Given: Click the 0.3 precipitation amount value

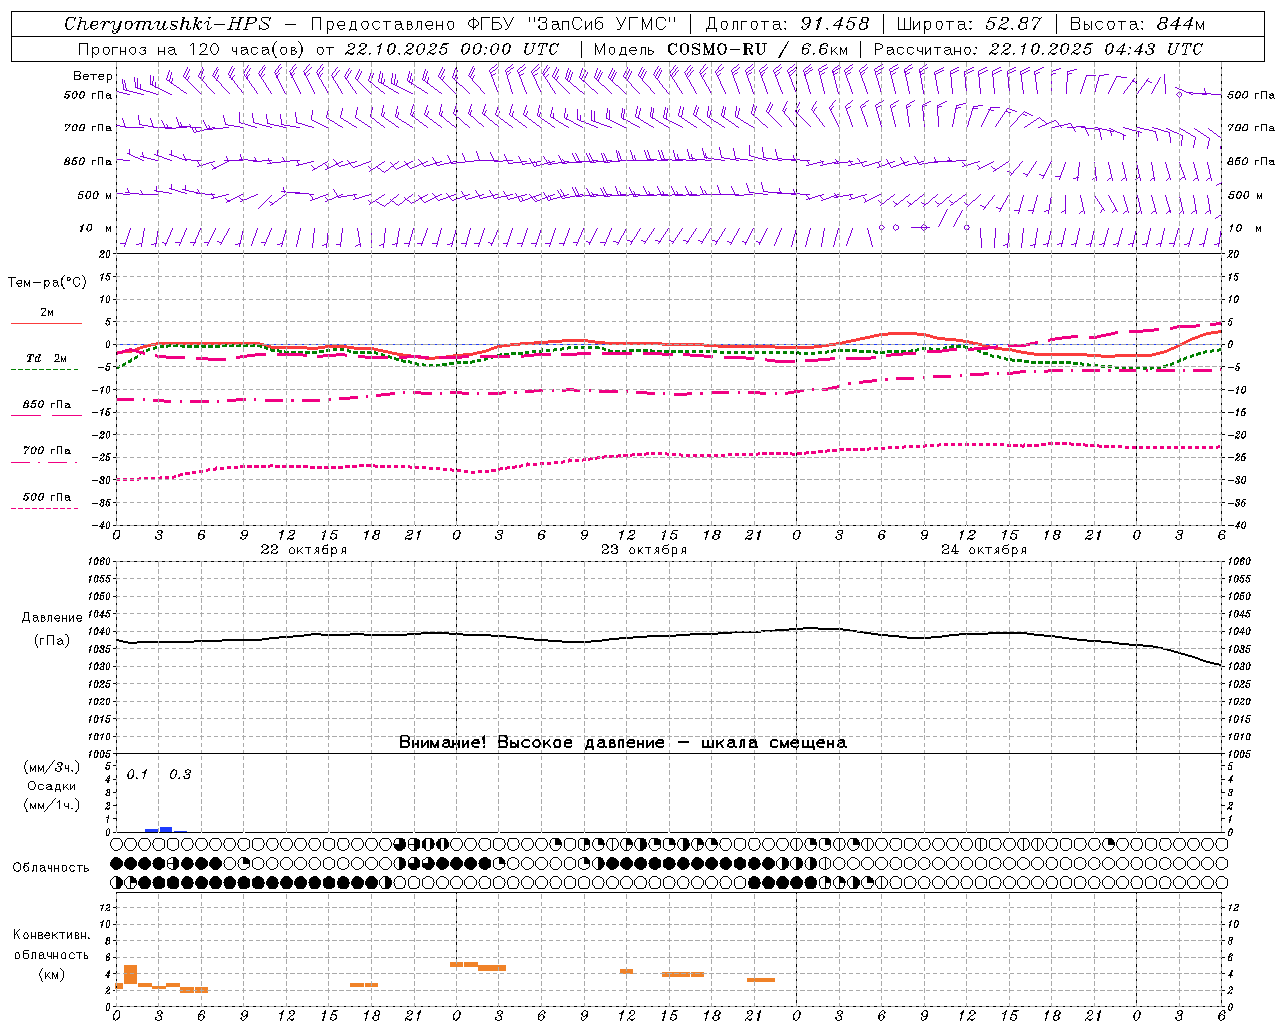Looking at the screenshot, I should pos(180,774).
